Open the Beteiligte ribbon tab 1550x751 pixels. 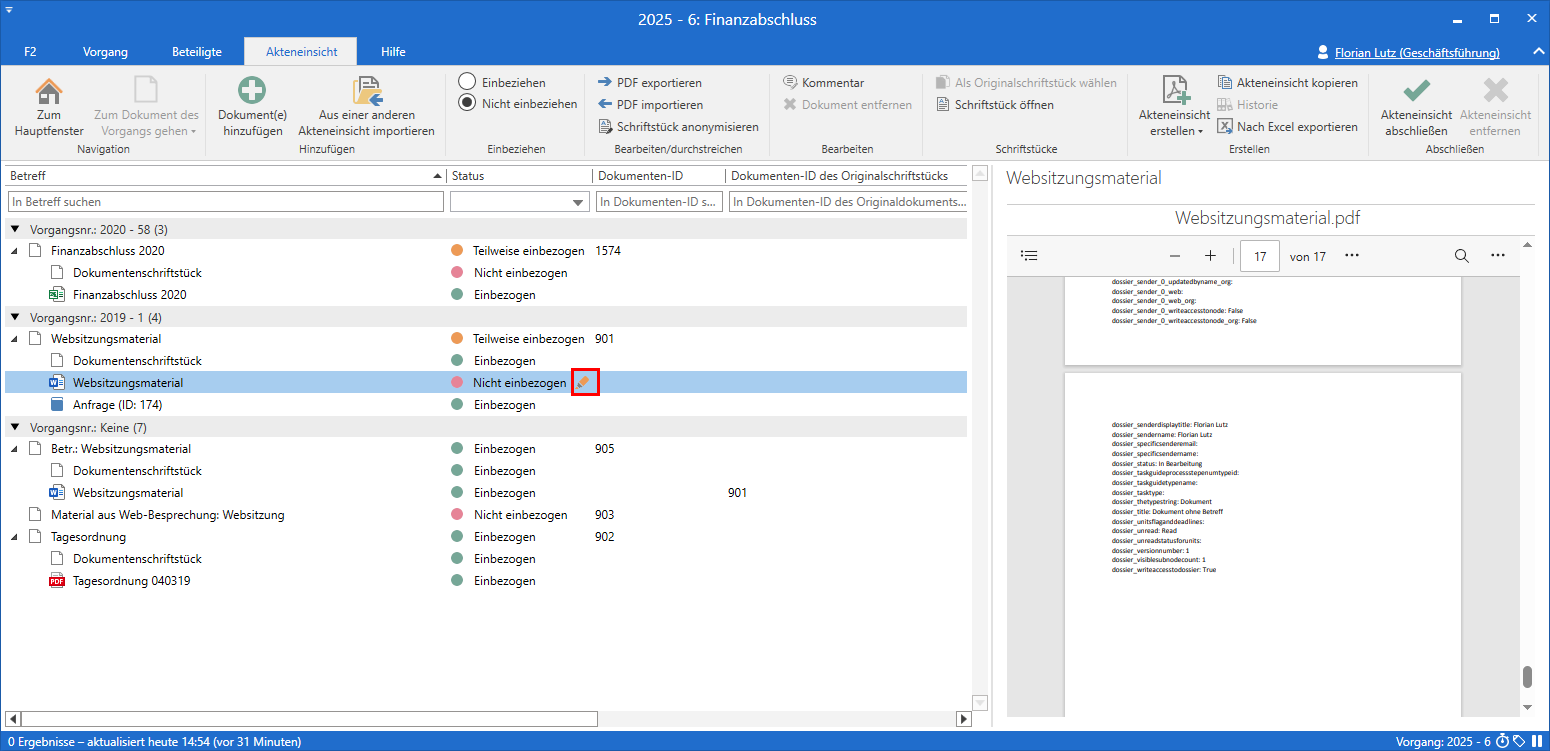coord(196,52)
